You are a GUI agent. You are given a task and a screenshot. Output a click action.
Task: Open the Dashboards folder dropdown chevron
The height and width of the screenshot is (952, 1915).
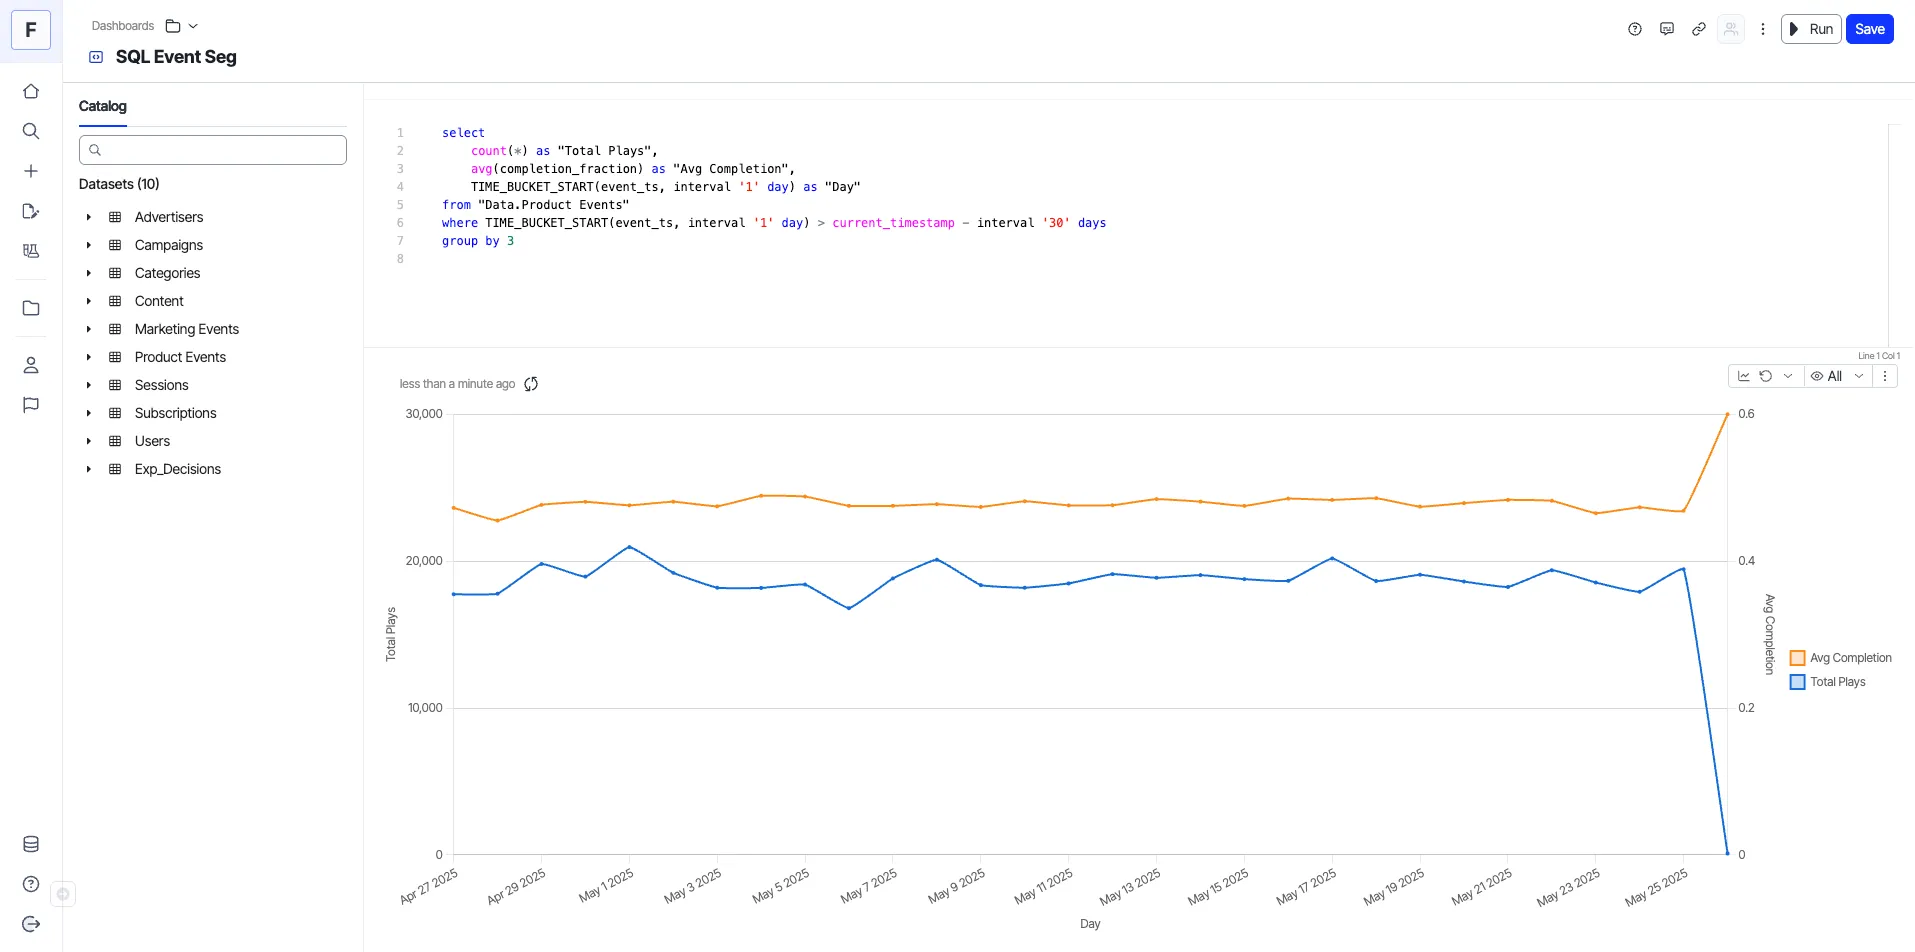click(193, 26)
